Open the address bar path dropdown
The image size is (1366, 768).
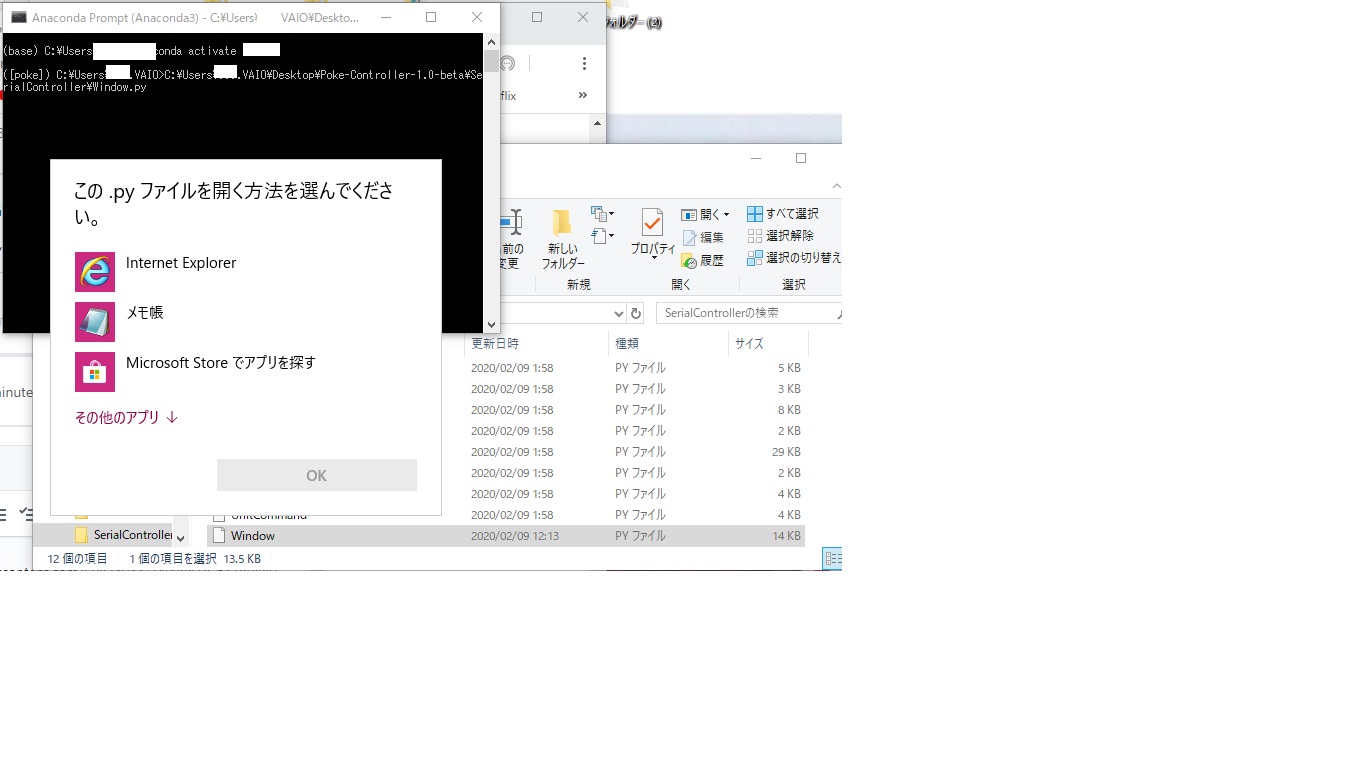click(618, 313)
